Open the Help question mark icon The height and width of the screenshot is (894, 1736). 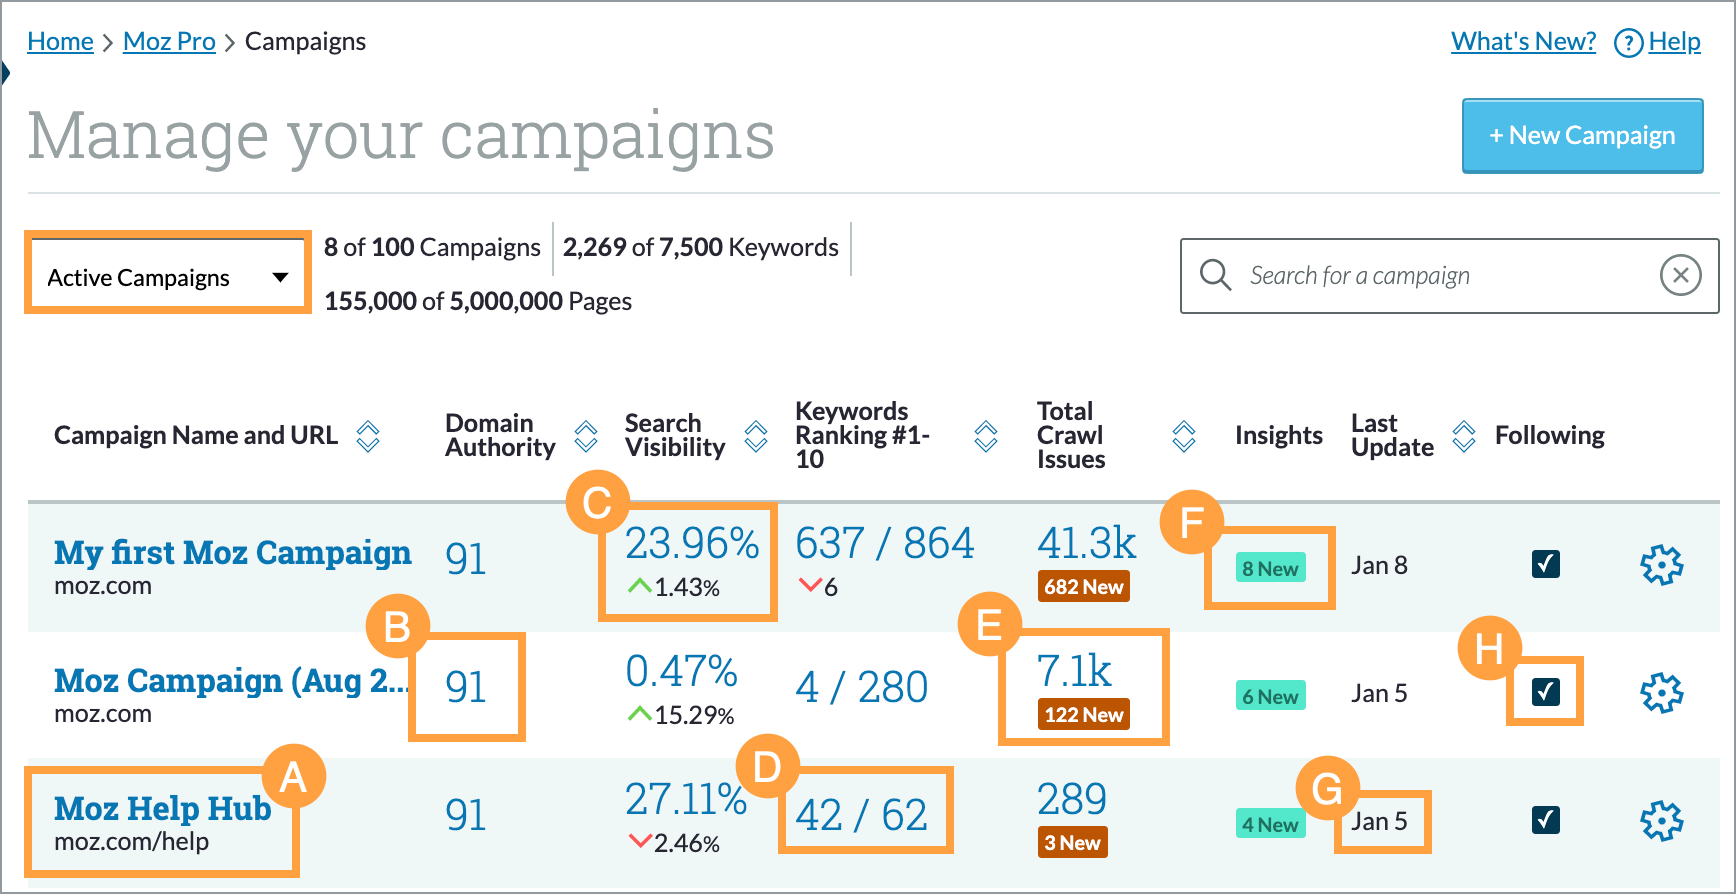click(1628, 42)
